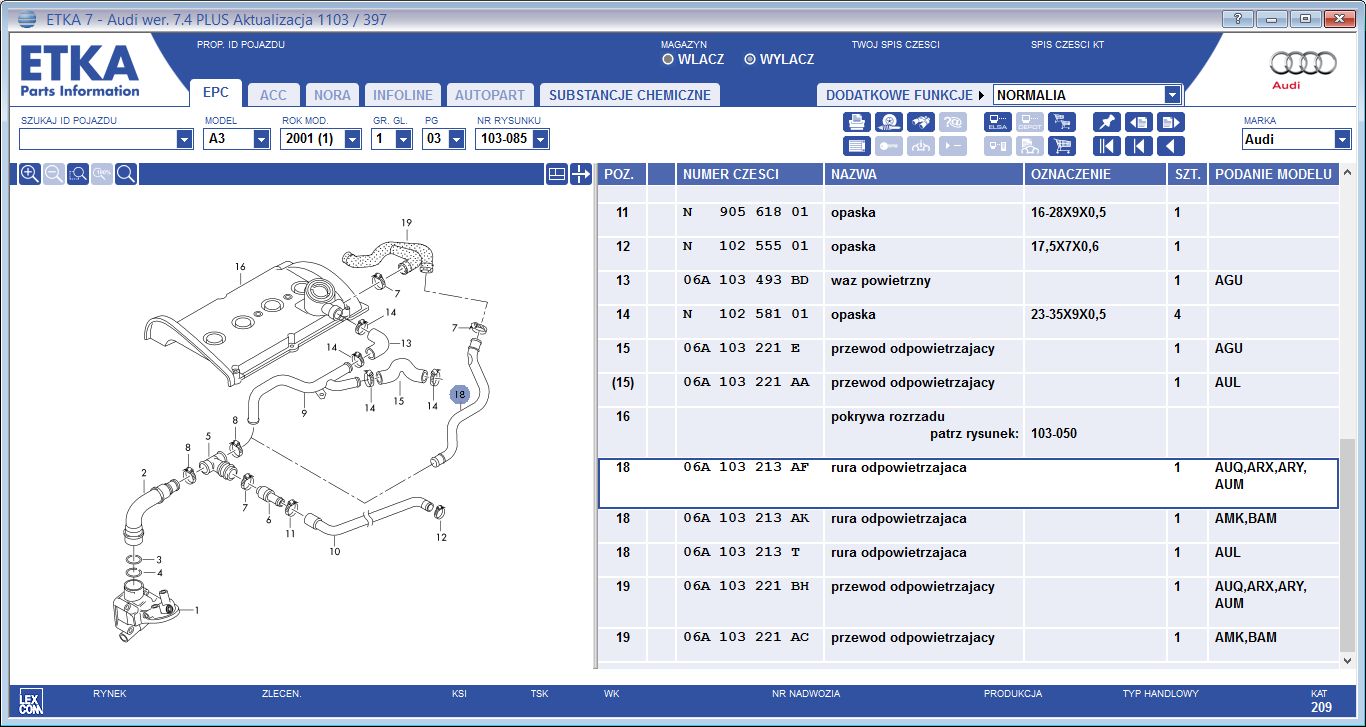Image resolution: width=1366 pixels, height=727 pixels.
Task: Click the 103-050 drawing reference
Action: pyautogui.click(x=1053, y=434)
